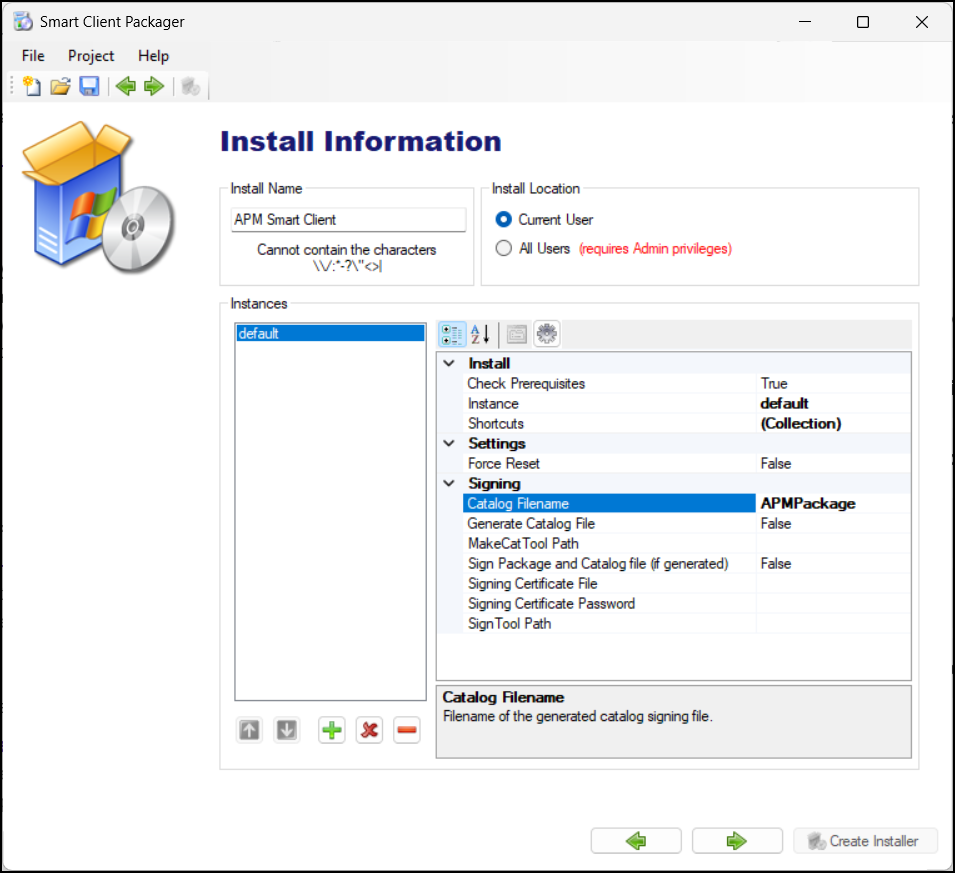Sort properties alphabetically with A-Z icon

point(481,335)
